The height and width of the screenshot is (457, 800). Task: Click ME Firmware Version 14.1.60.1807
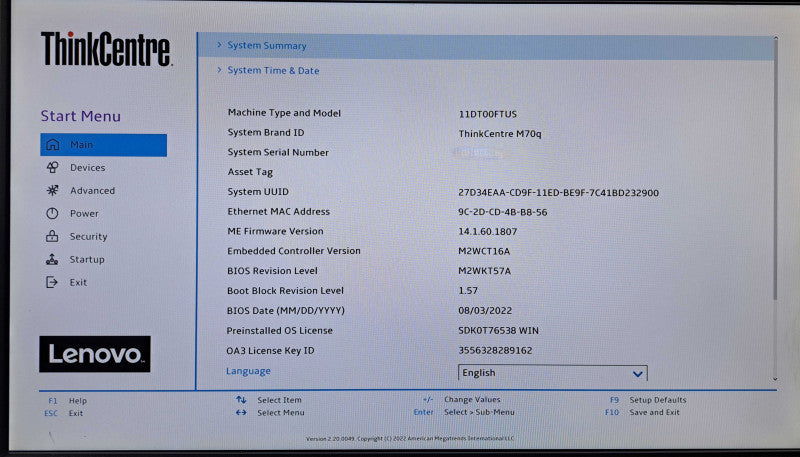pyautogui.click(x=488, y=232)
